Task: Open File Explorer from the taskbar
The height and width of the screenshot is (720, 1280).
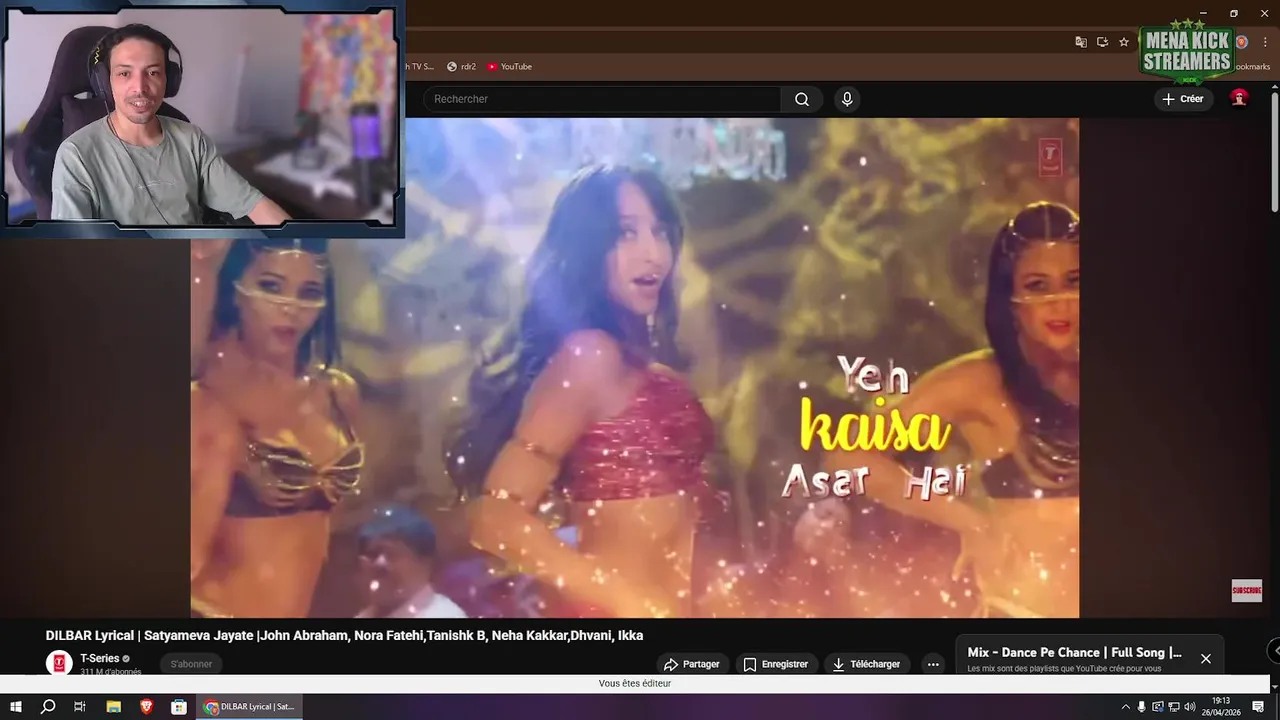Action: pos(114,707)
